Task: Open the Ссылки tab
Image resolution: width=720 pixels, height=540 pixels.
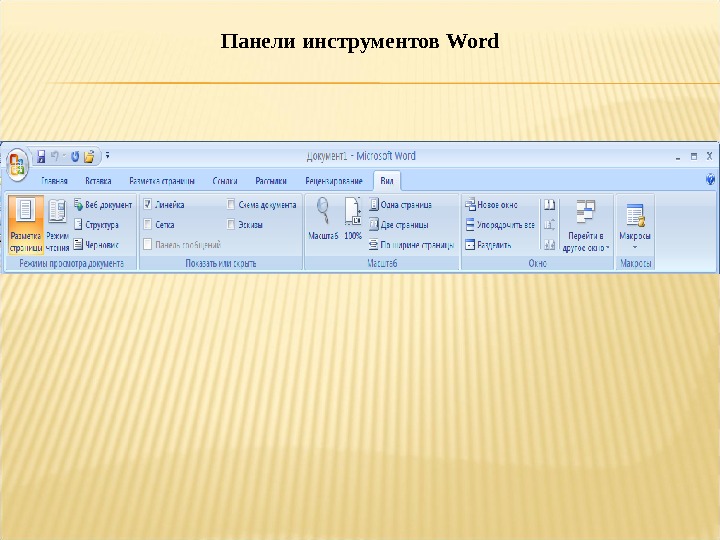Action: tap(225, 181)
